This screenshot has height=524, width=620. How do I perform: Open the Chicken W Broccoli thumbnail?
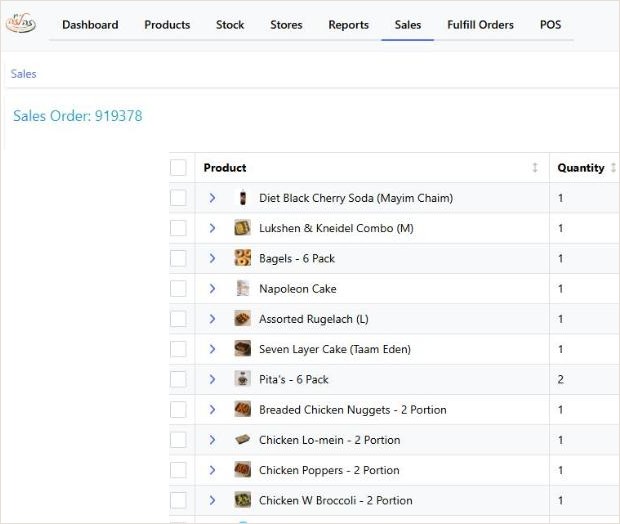242,500
